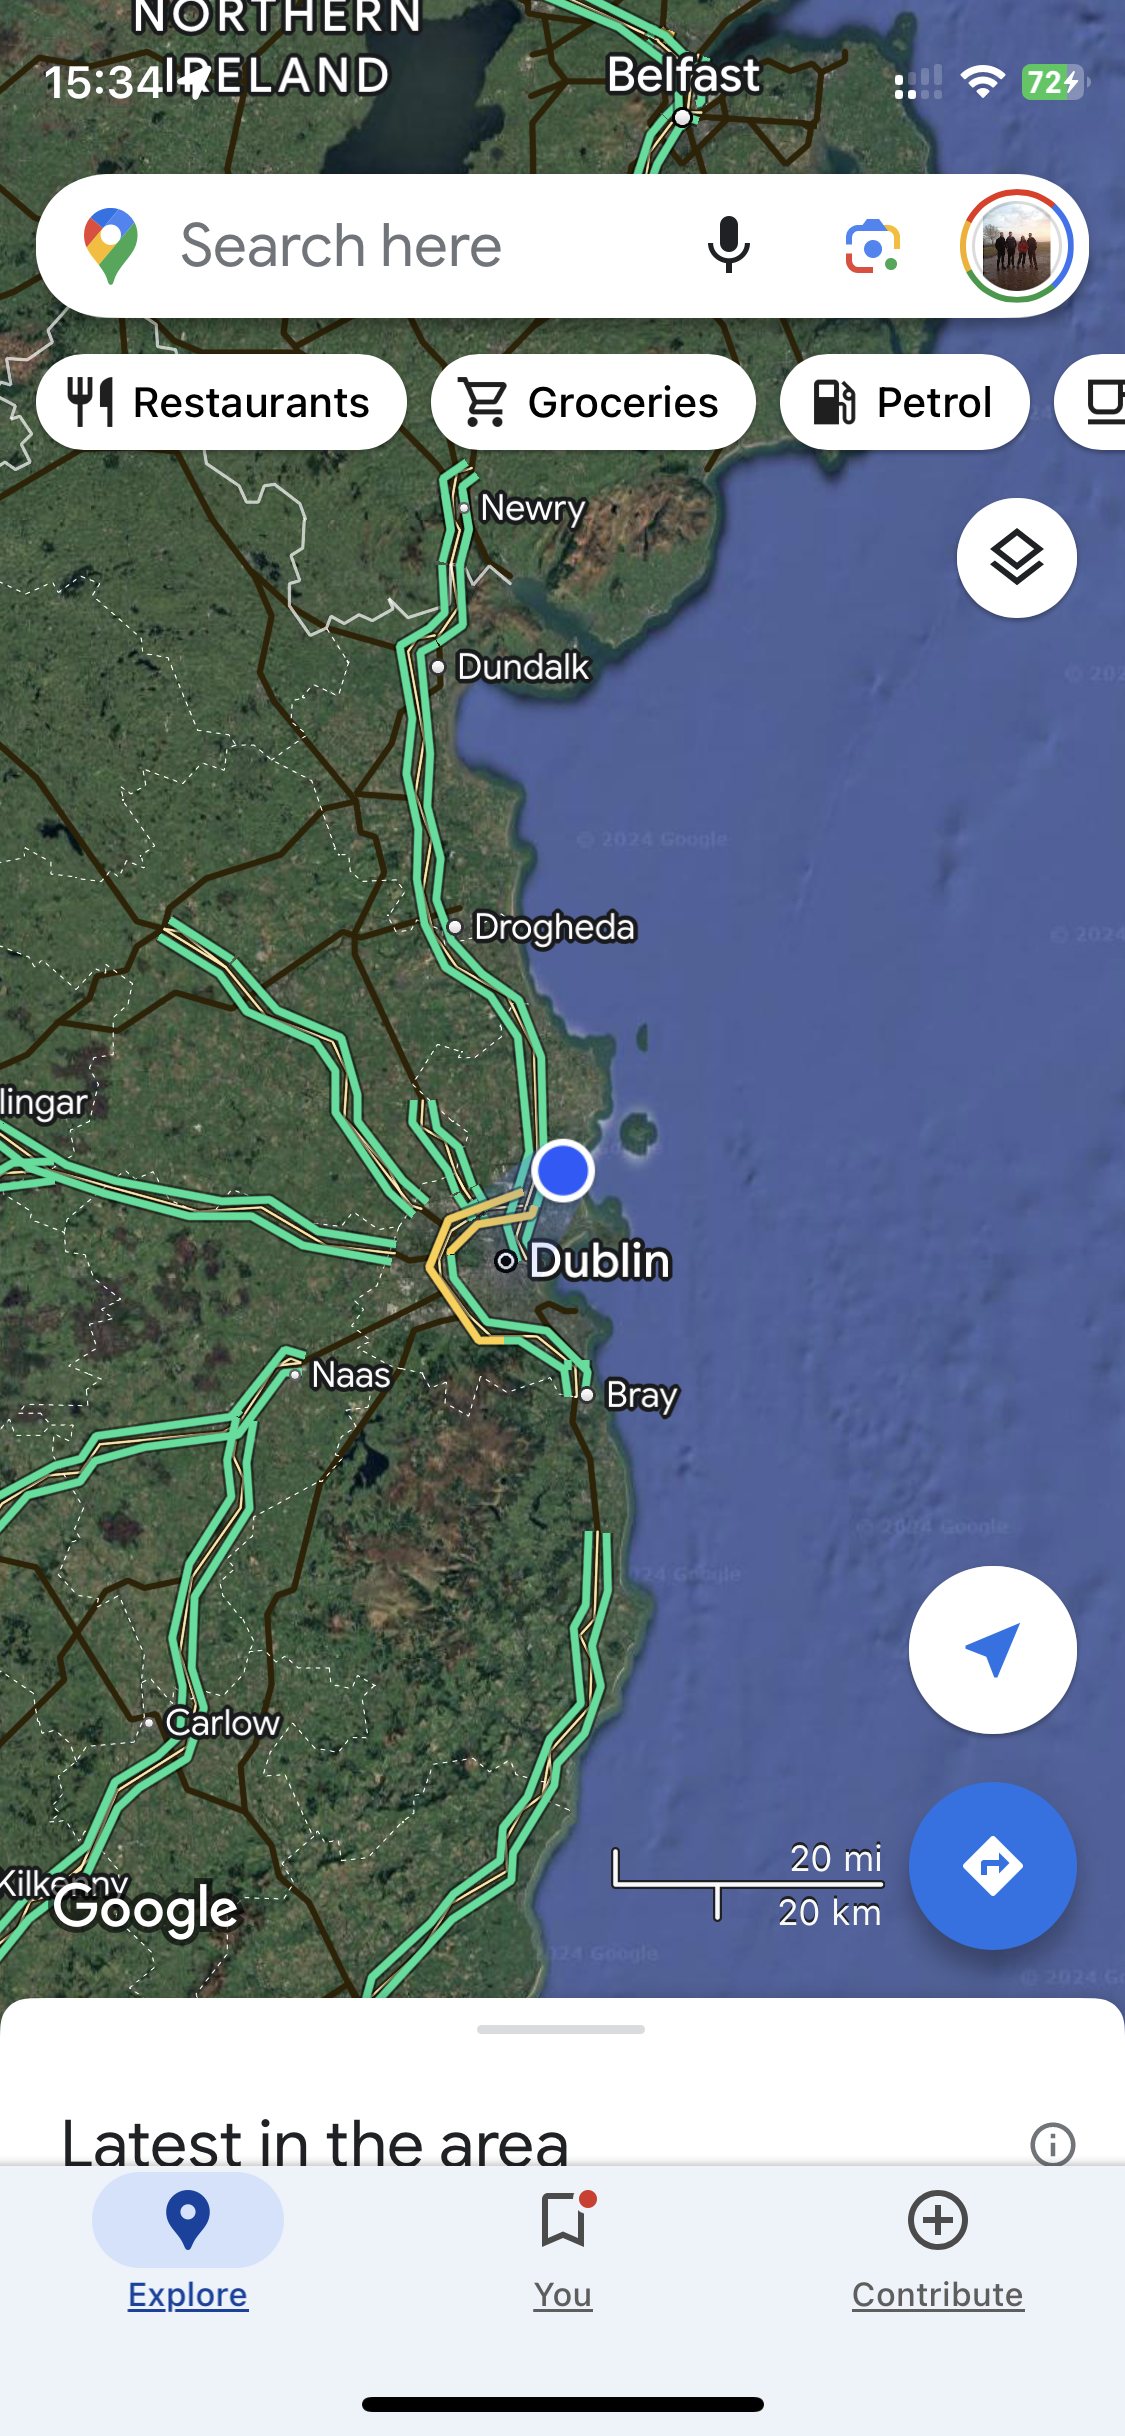The height and width of the screenshot is (2436, 1125).
Task: Open the account profile picture
Action: [x=1016, y=246]
